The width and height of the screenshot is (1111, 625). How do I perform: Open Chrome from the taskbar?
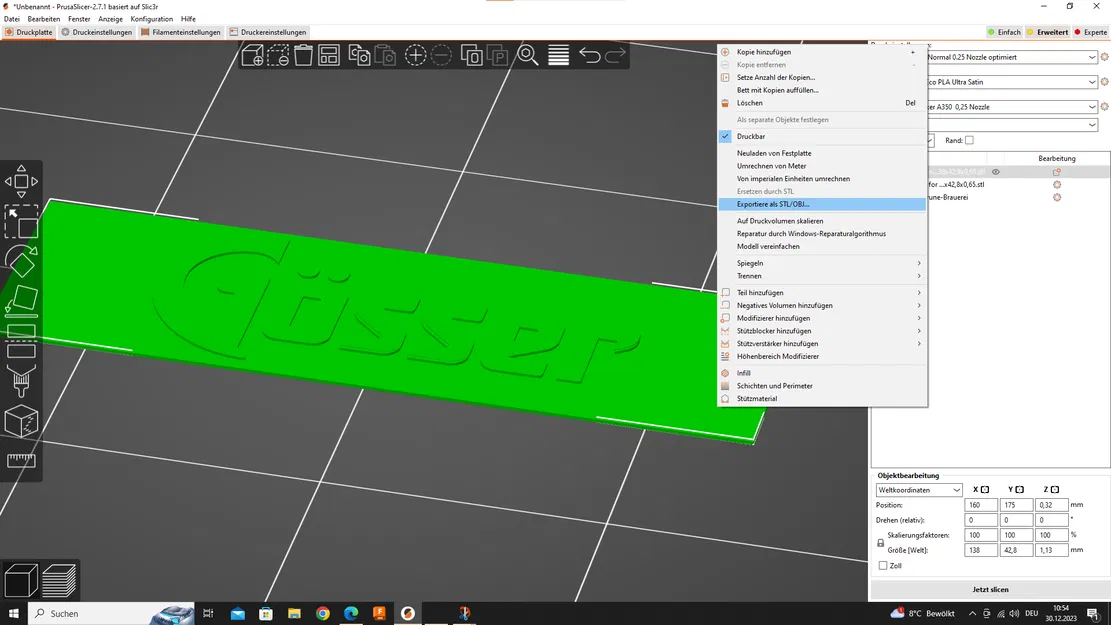(x=323, y=614)
